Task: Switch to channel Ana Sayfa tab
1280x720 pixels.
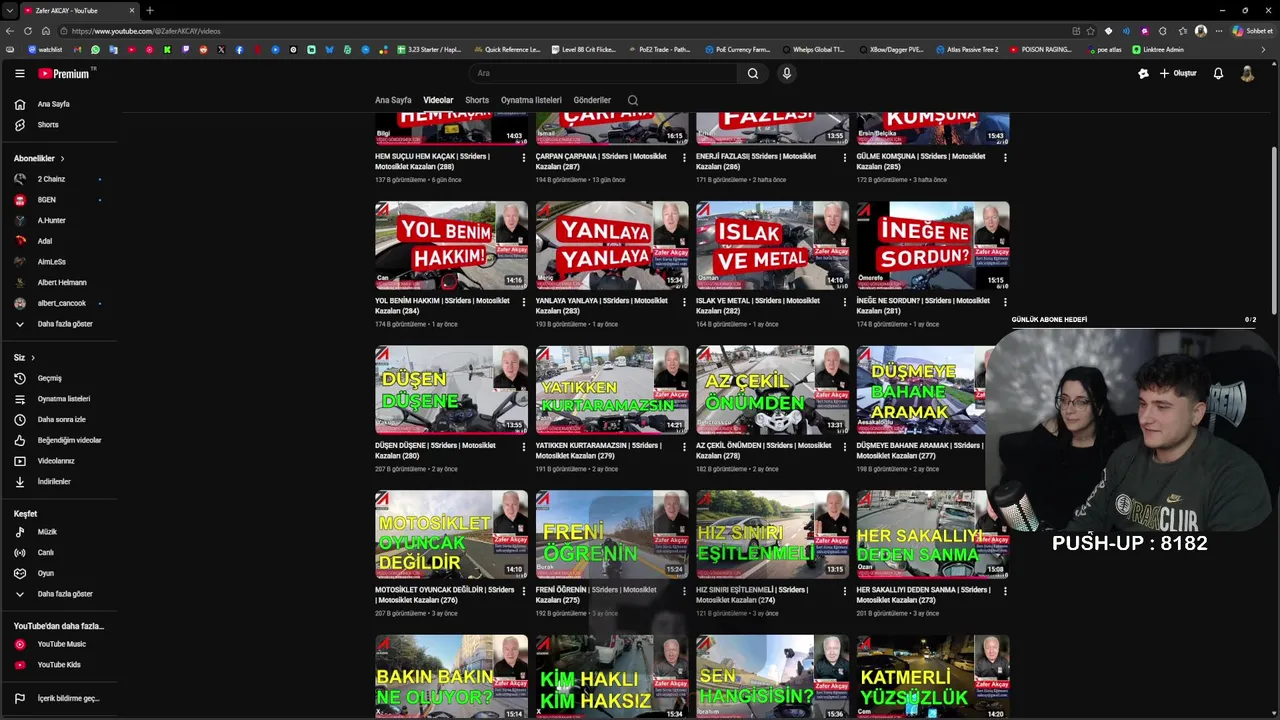Action: pyautogui.click(x=393, y=100)
